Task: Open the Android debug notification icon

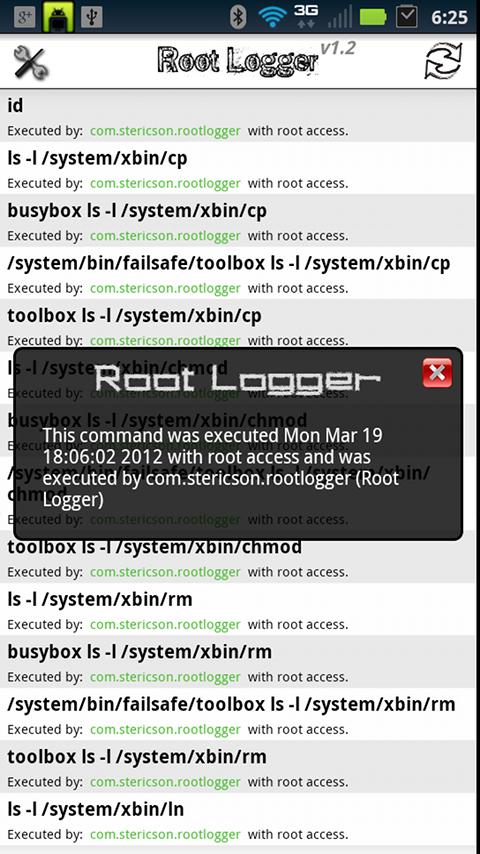Action: 58,17
